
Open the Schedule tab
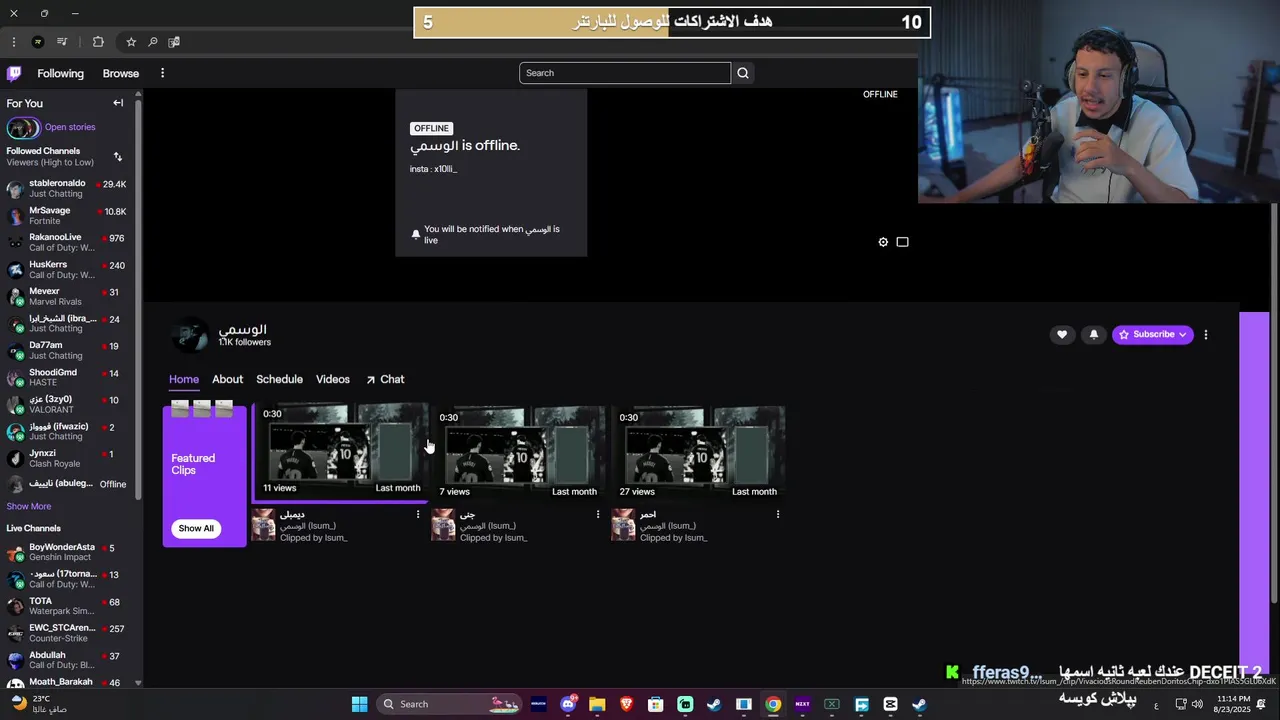[x=279, y=379]
